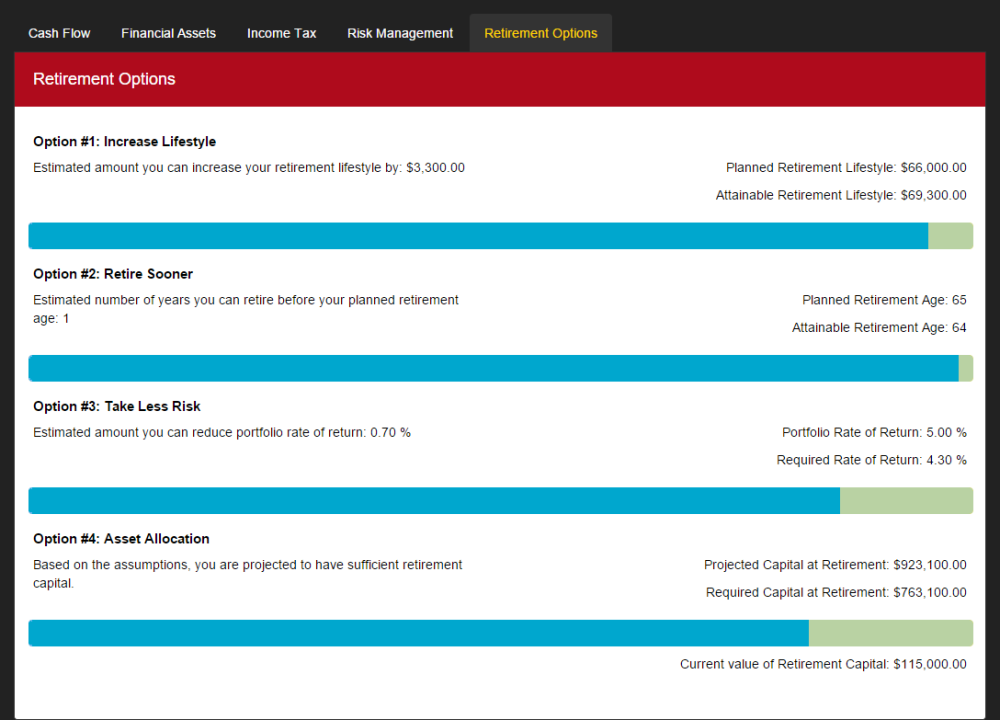Select the Option #3: Take Less Risk heading
This screenshot has width=1000, height=720.
116,406
